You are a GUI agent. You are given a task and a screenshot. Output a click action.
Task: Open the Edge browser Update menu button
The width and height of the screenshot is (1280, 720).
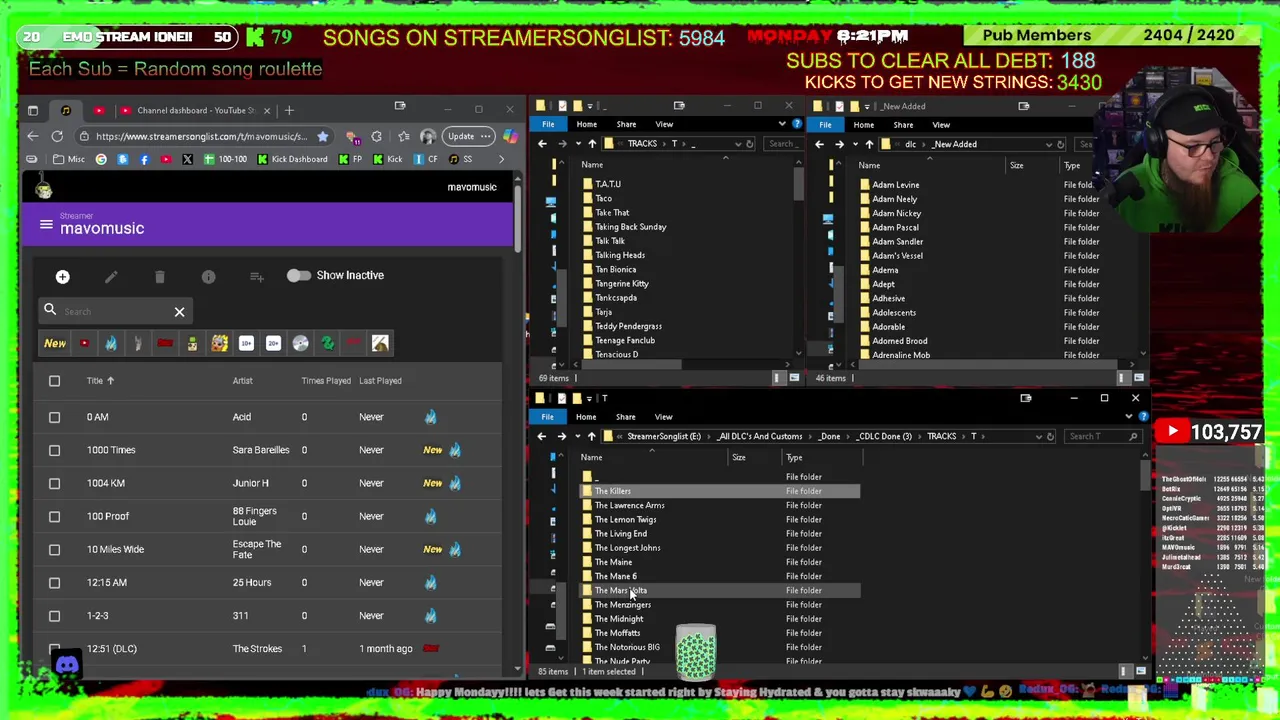pos(467,136)
